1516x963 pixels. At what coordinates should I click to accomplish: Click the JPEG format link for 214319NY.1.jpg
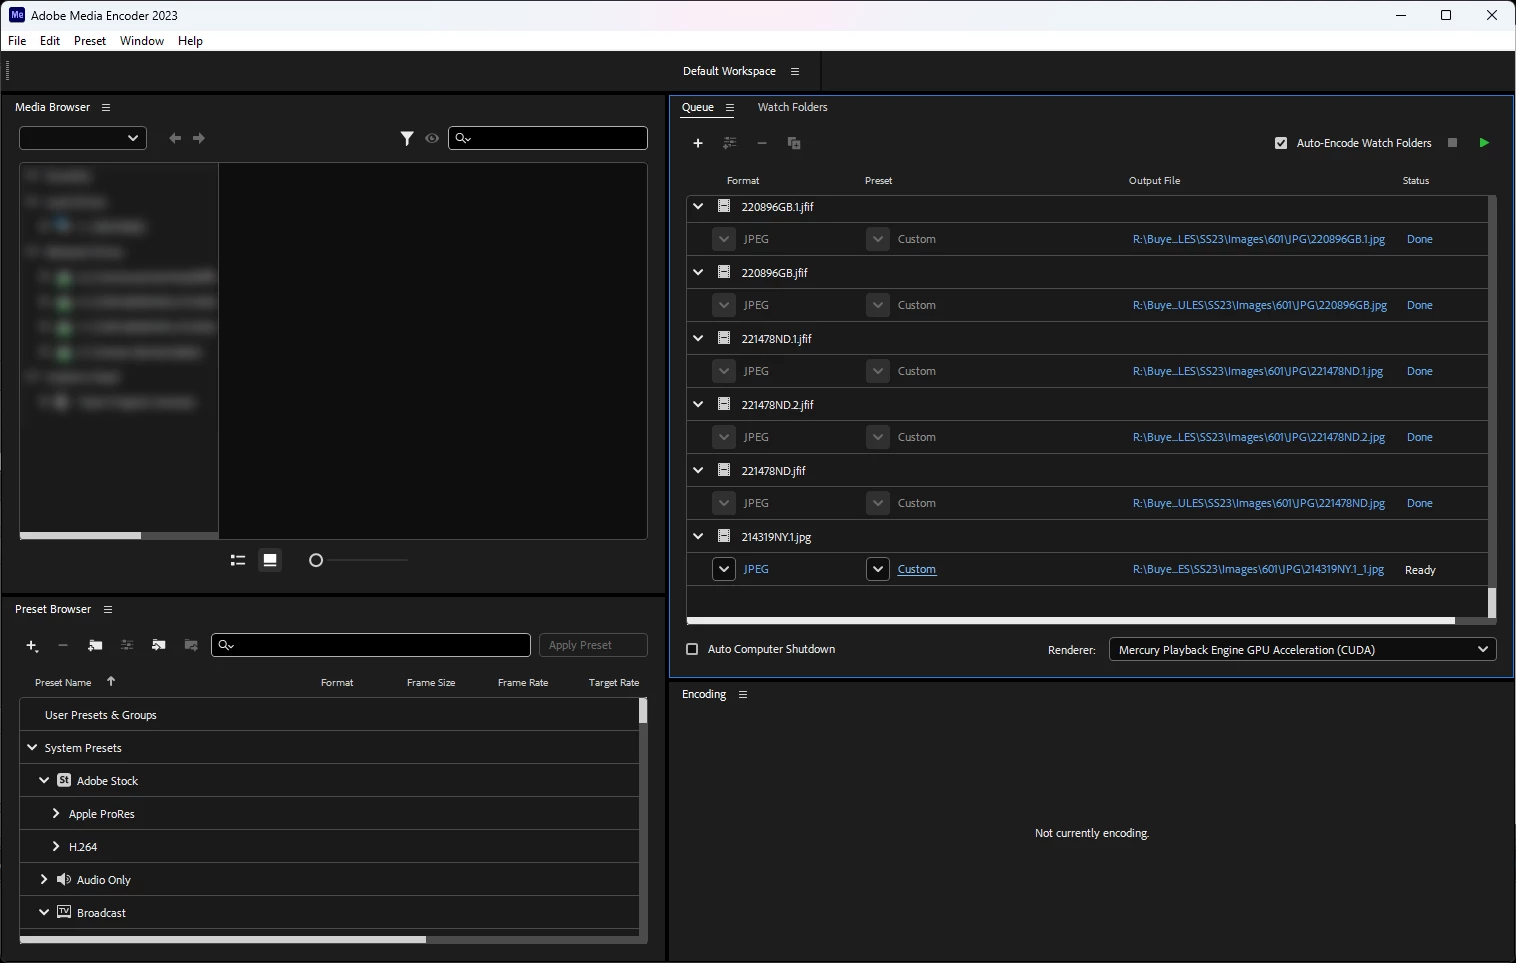pos(756,569)
